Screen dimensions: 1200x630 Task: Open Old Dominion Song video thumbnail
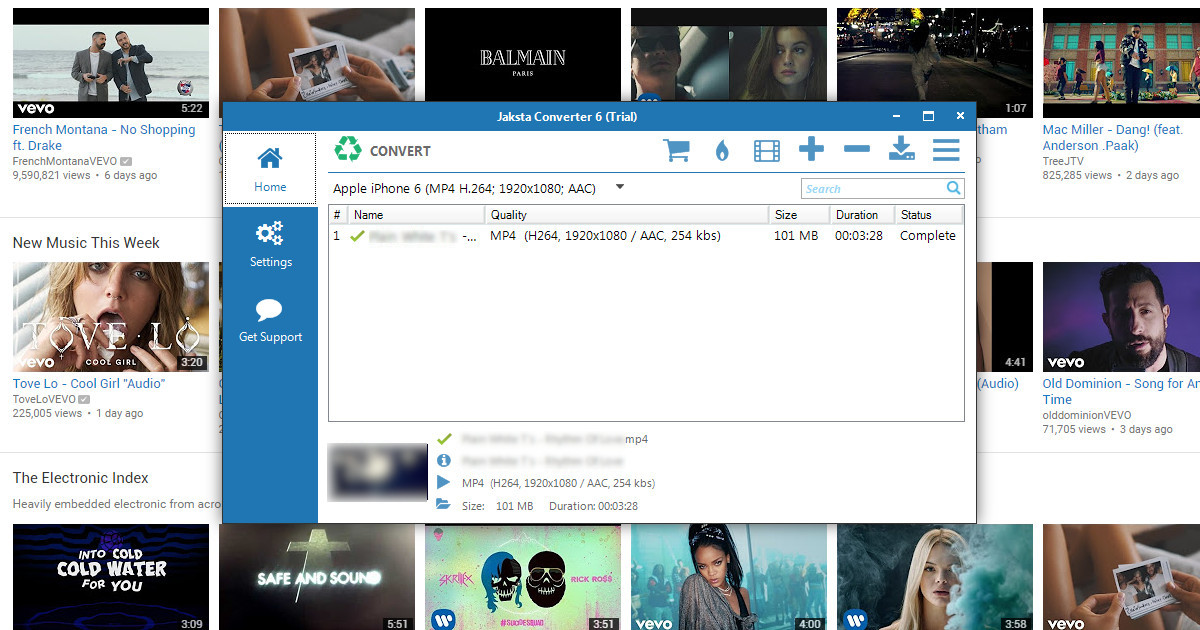coord(1121,317)
